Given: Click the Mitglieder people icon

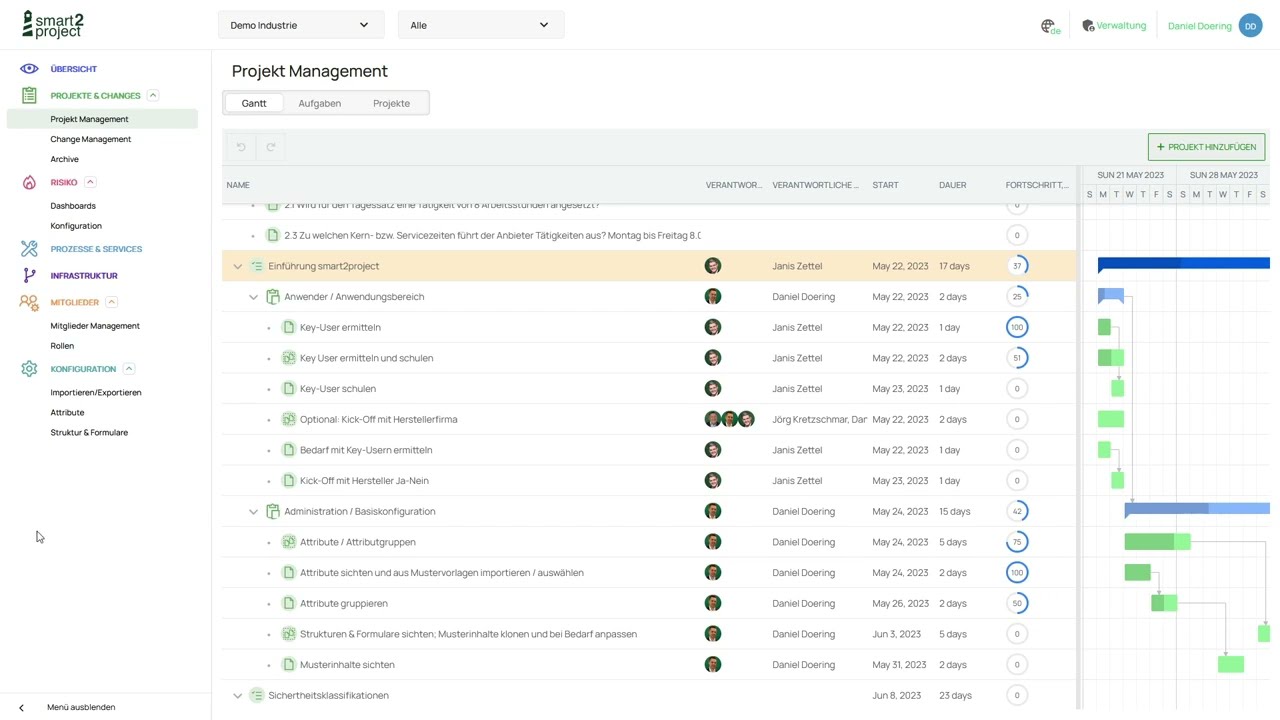Looking at the screenshot, I should coord(29,302).
